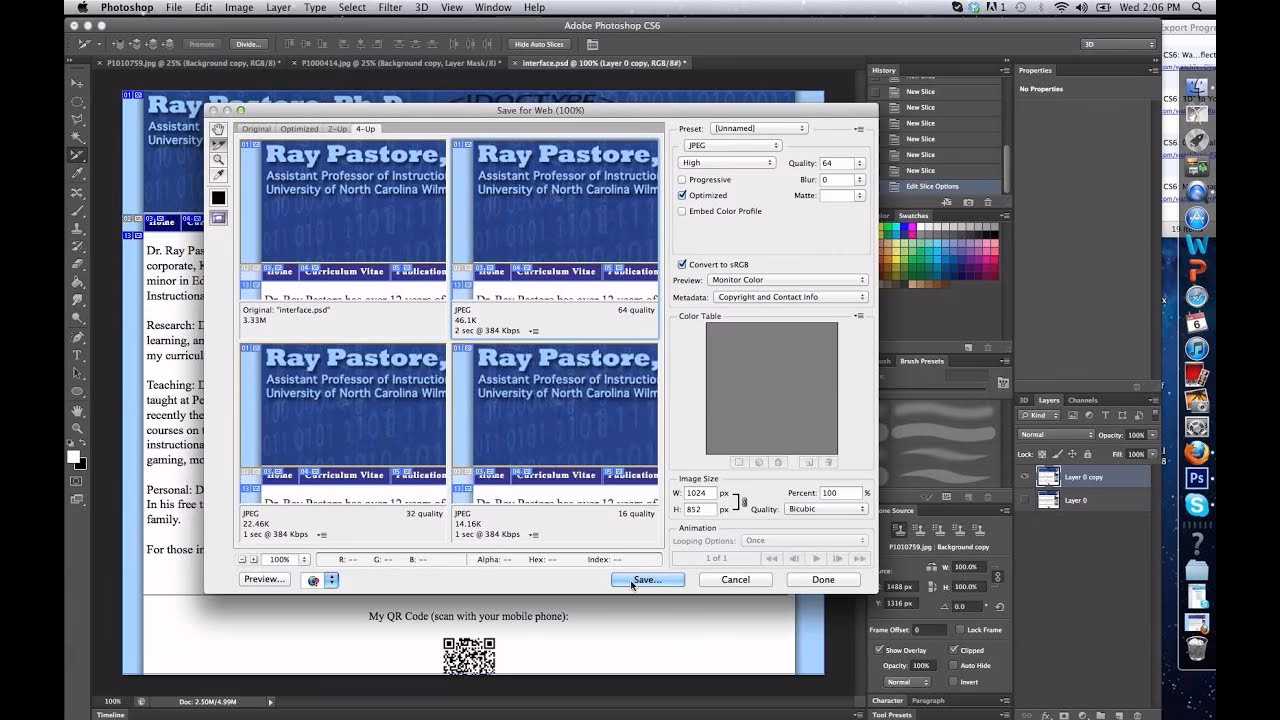Image resolution: width=1280 pixels, height=720 pixels.
Task: Toggle visibility of Layer 0
Action: 1024,499
